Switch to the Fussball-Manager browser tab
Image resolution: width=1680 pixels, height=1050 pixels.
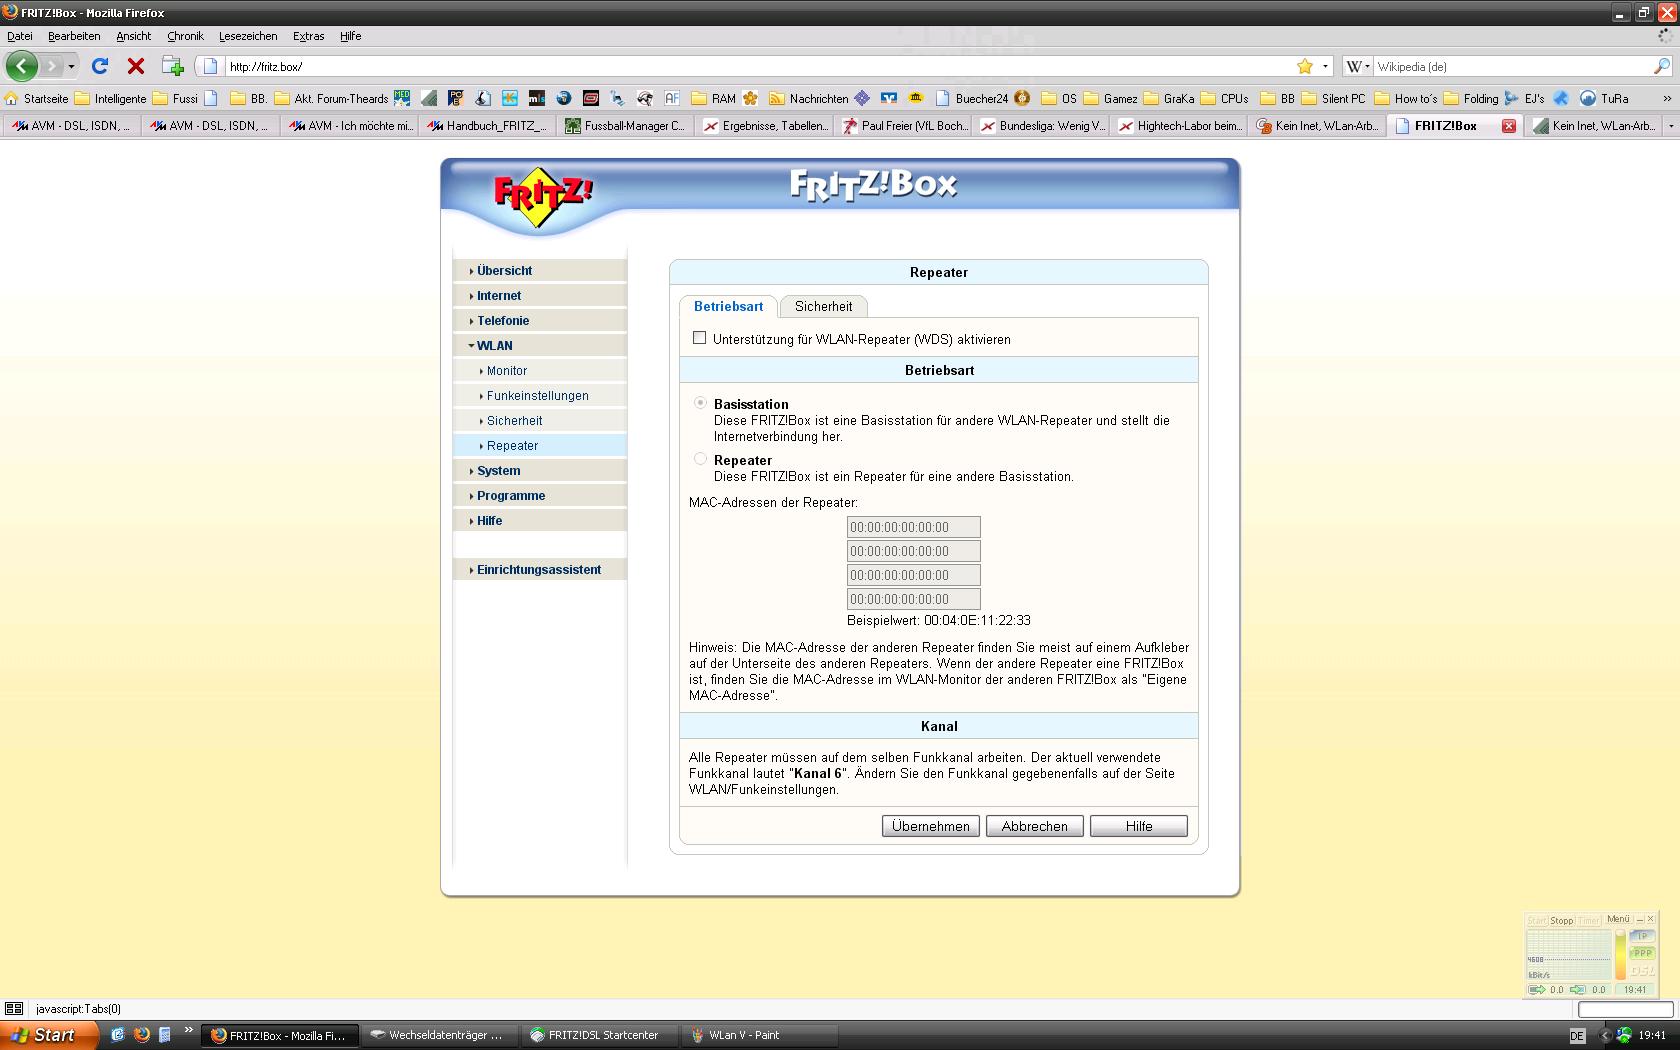[x=626, y=126]
